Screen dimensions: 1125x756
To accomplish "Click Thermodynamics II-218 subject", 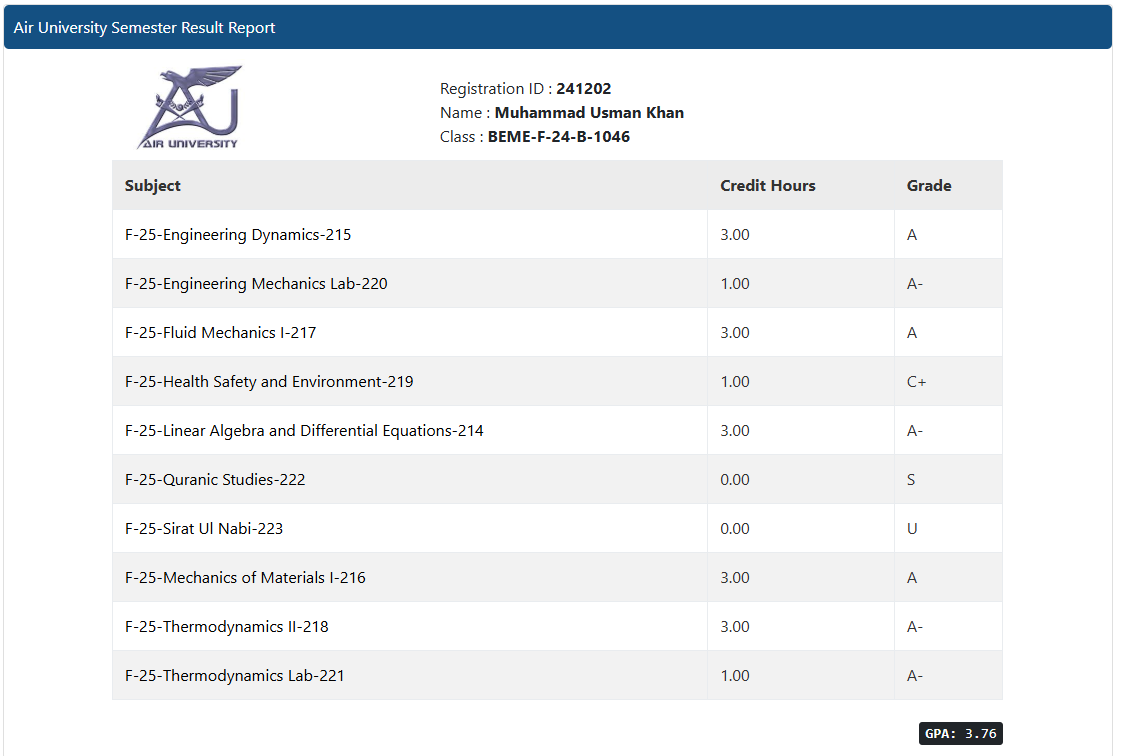I will (x=227, y=627).
